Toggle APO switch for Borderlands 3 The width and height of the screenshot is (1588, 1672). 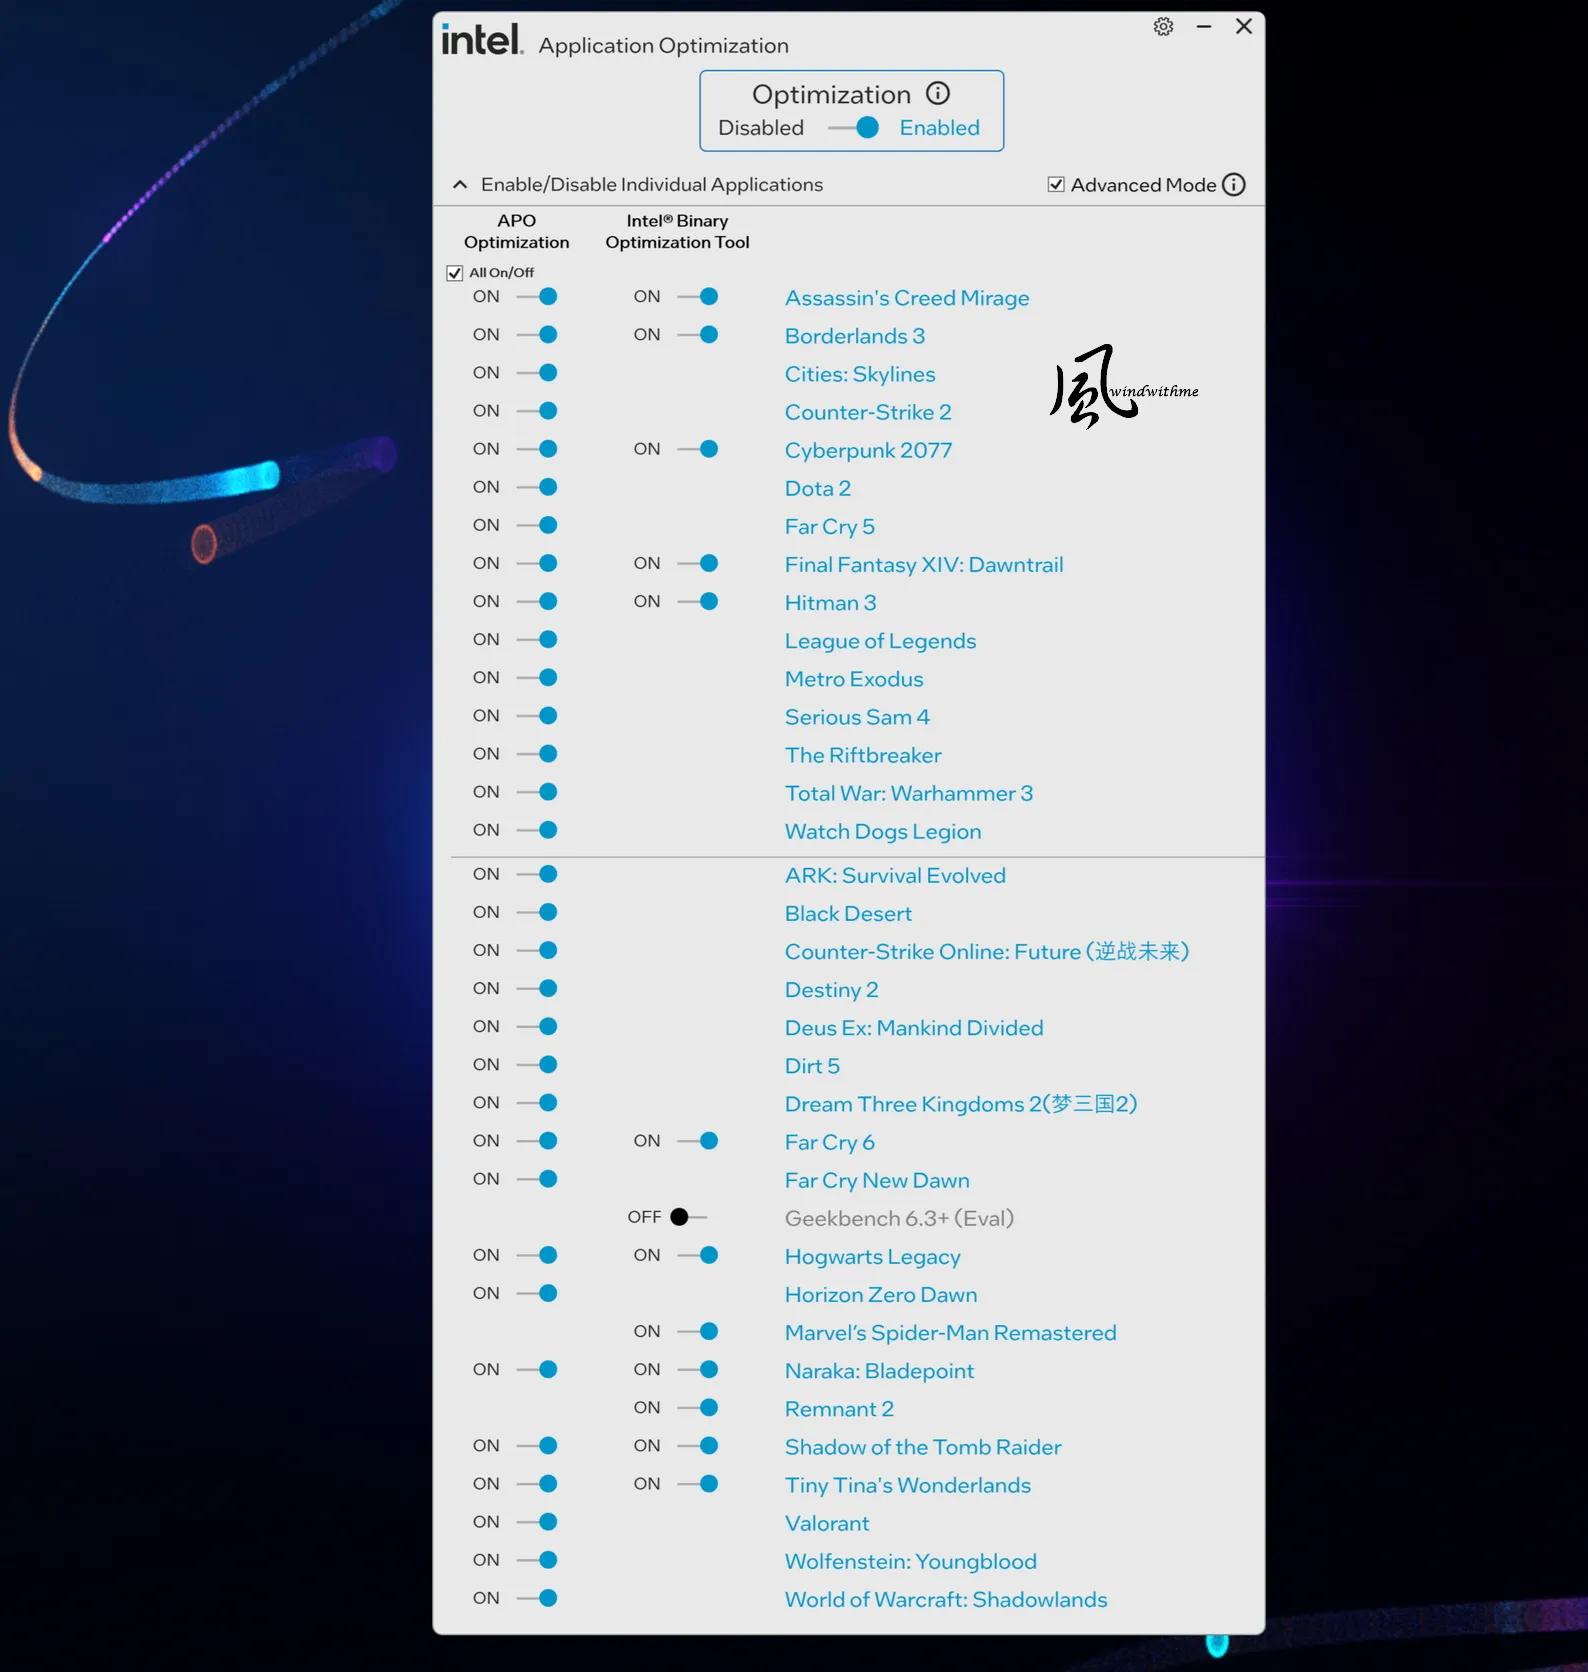click(537, 335)
